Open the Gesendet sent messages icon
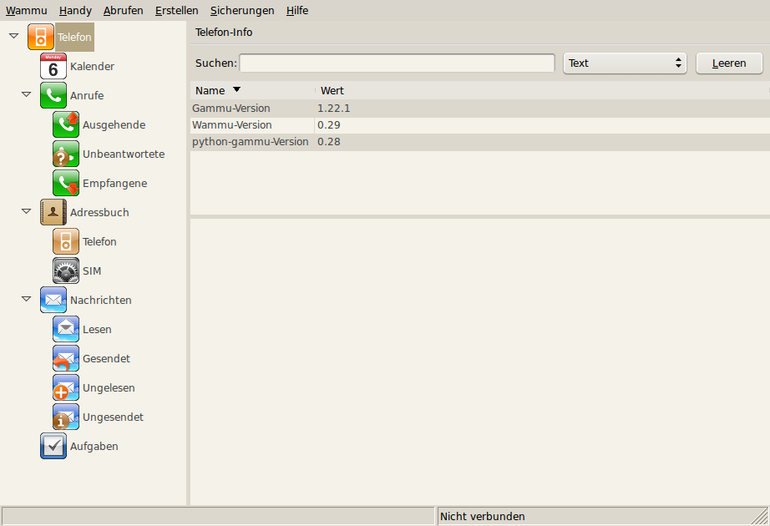 coord(66,359)
